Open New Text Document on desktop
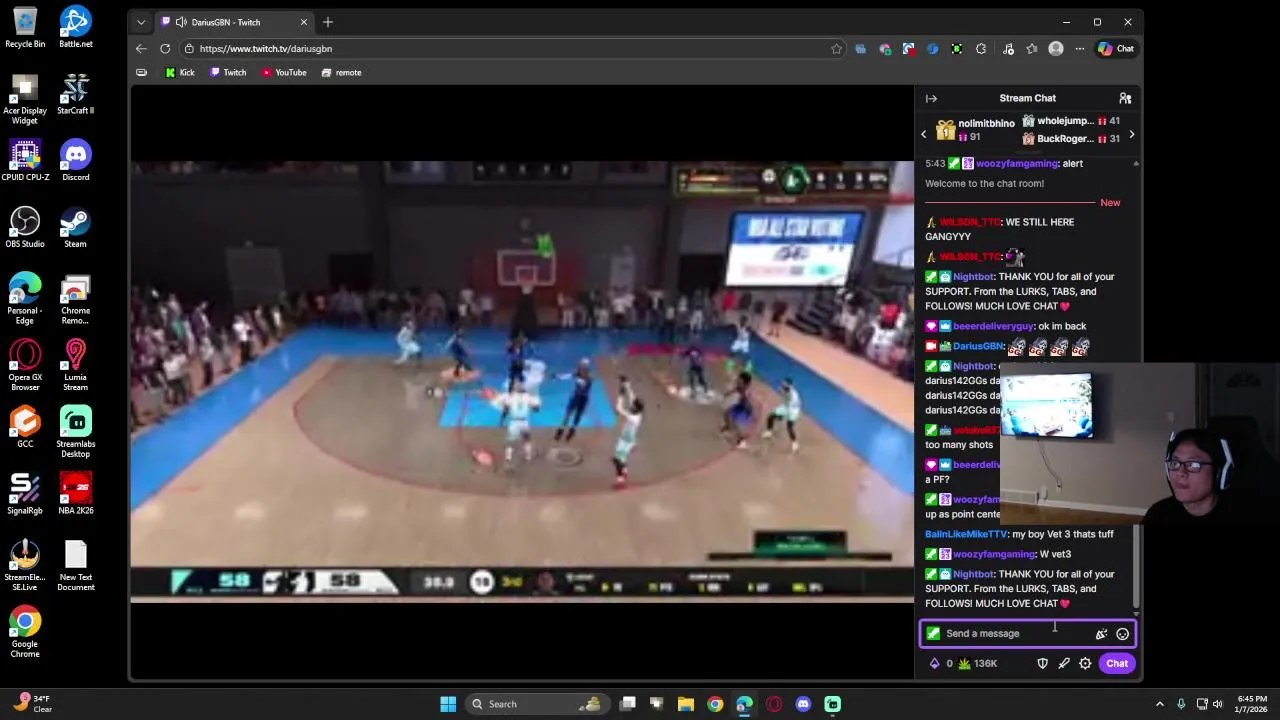 click(75, 566)
